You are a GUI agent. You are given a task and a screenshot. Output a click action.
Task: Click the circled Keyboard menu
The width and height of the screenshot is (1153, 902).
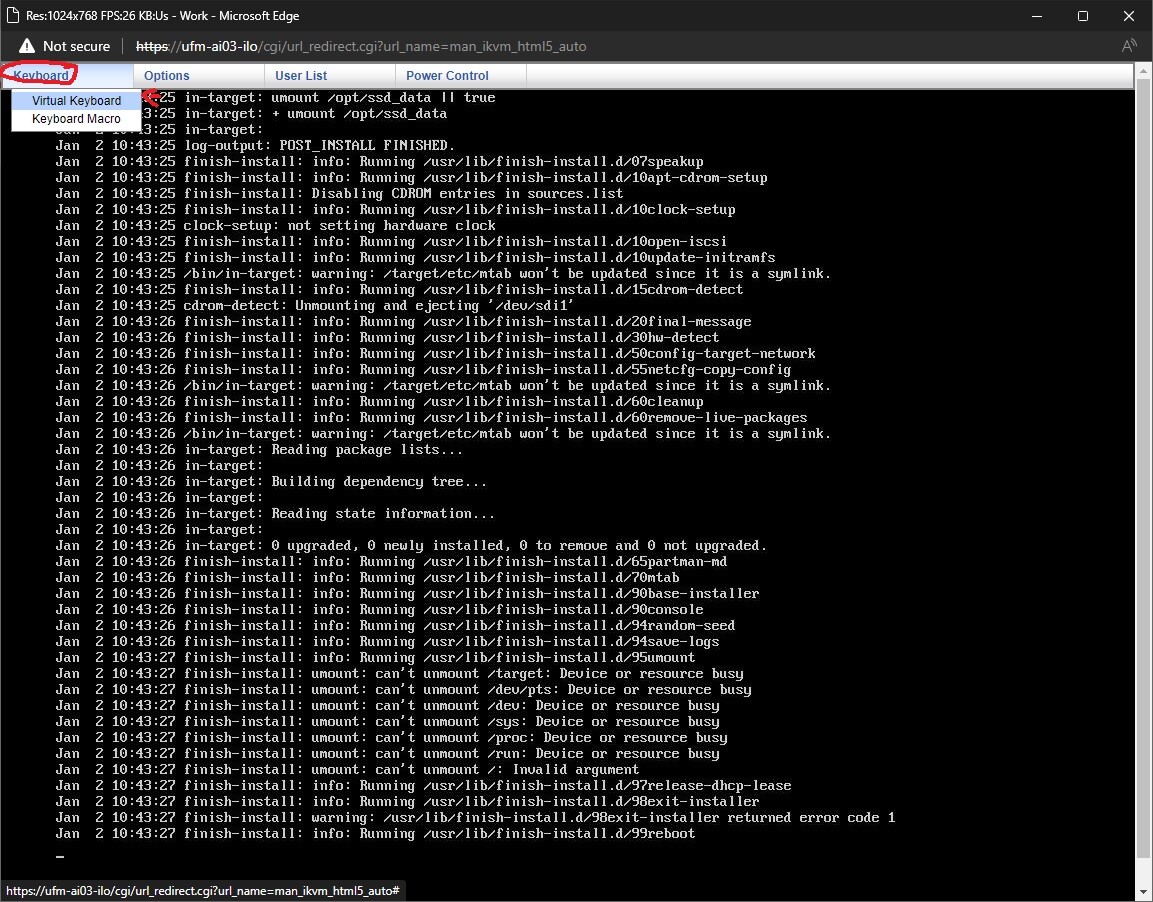[40, 75]
